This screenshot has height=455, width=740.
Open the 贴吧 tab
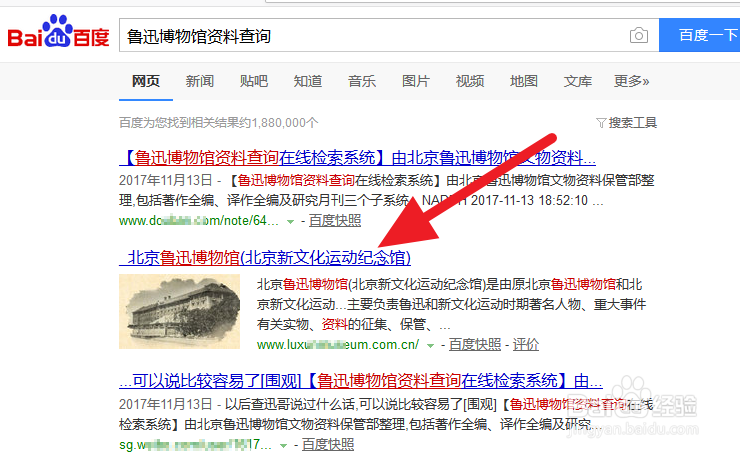[x=253, y=81]
